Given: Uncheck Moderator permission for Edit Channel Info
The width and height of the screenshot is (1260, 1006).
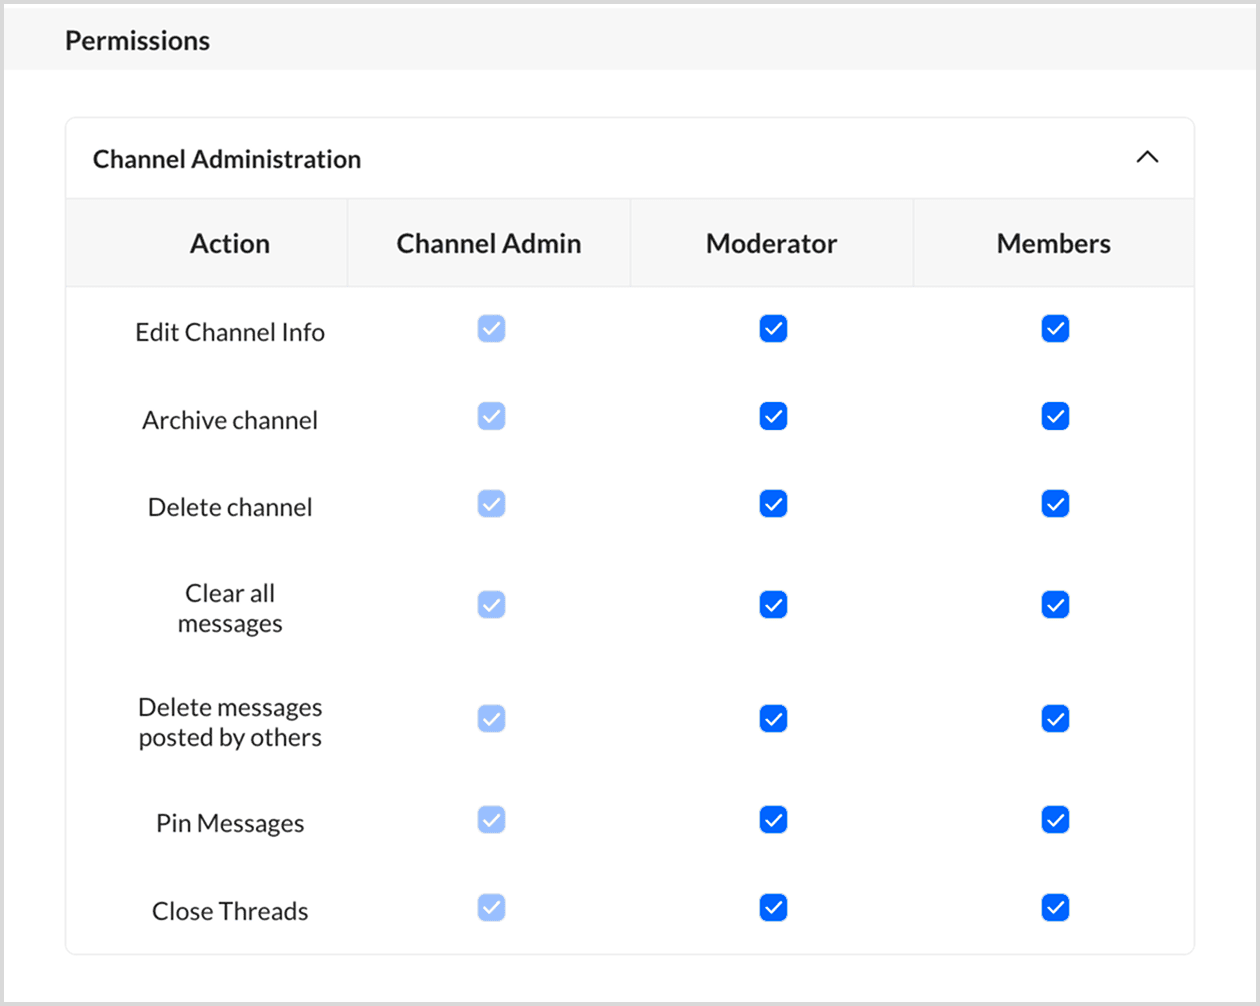Looking at the screenshot, I should click(773, 329).
